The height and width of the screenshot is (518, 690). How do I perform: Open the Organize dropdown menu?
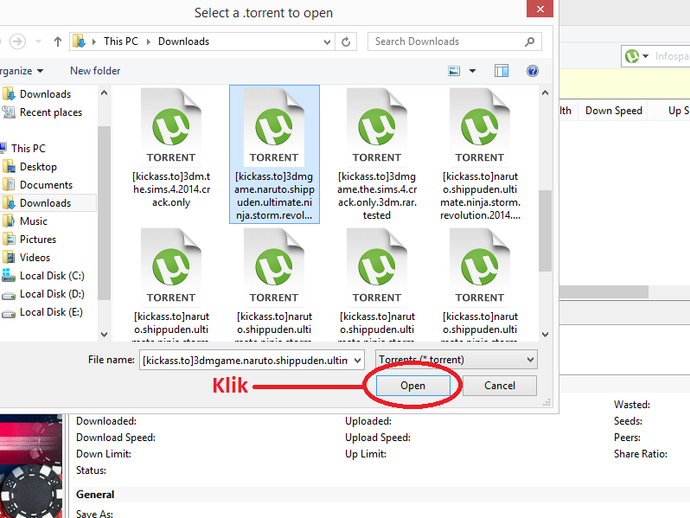pos(20,71)
